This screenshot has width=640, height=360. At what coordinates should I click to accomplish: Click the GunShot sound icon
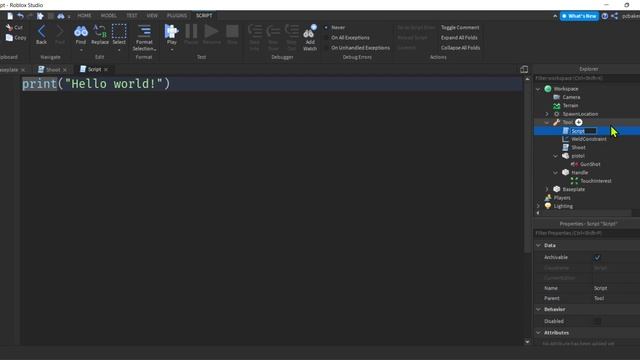point(574,164)
